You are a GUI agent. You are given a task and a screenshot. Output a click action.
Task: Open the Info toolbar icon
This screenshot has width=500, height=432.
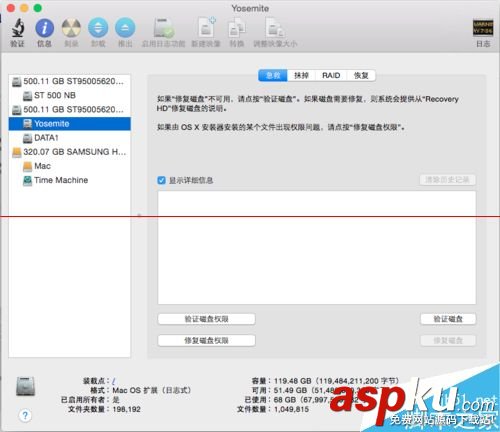[44, 28]
